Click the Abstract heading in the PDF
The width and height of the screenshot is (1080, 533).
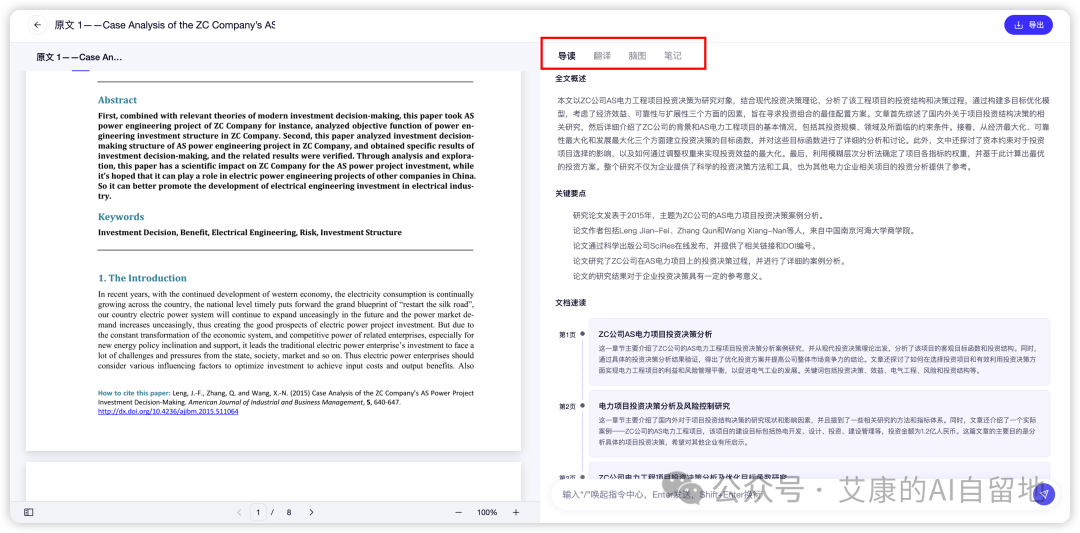click(x=117, y=100)
